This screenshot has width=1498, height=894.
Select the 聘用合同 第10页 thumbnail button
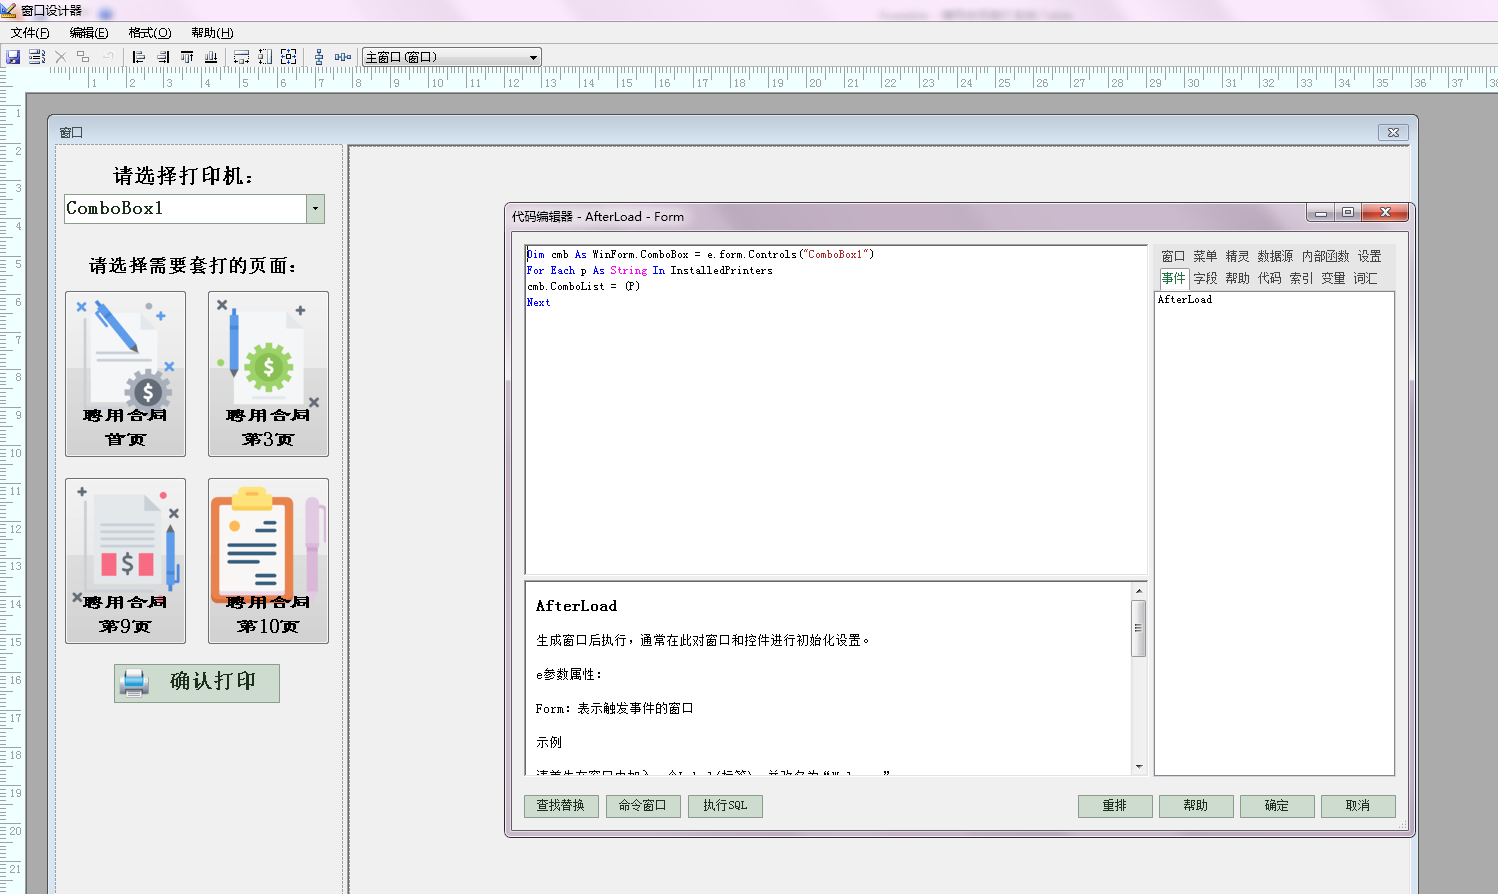(x=268, y=561)
